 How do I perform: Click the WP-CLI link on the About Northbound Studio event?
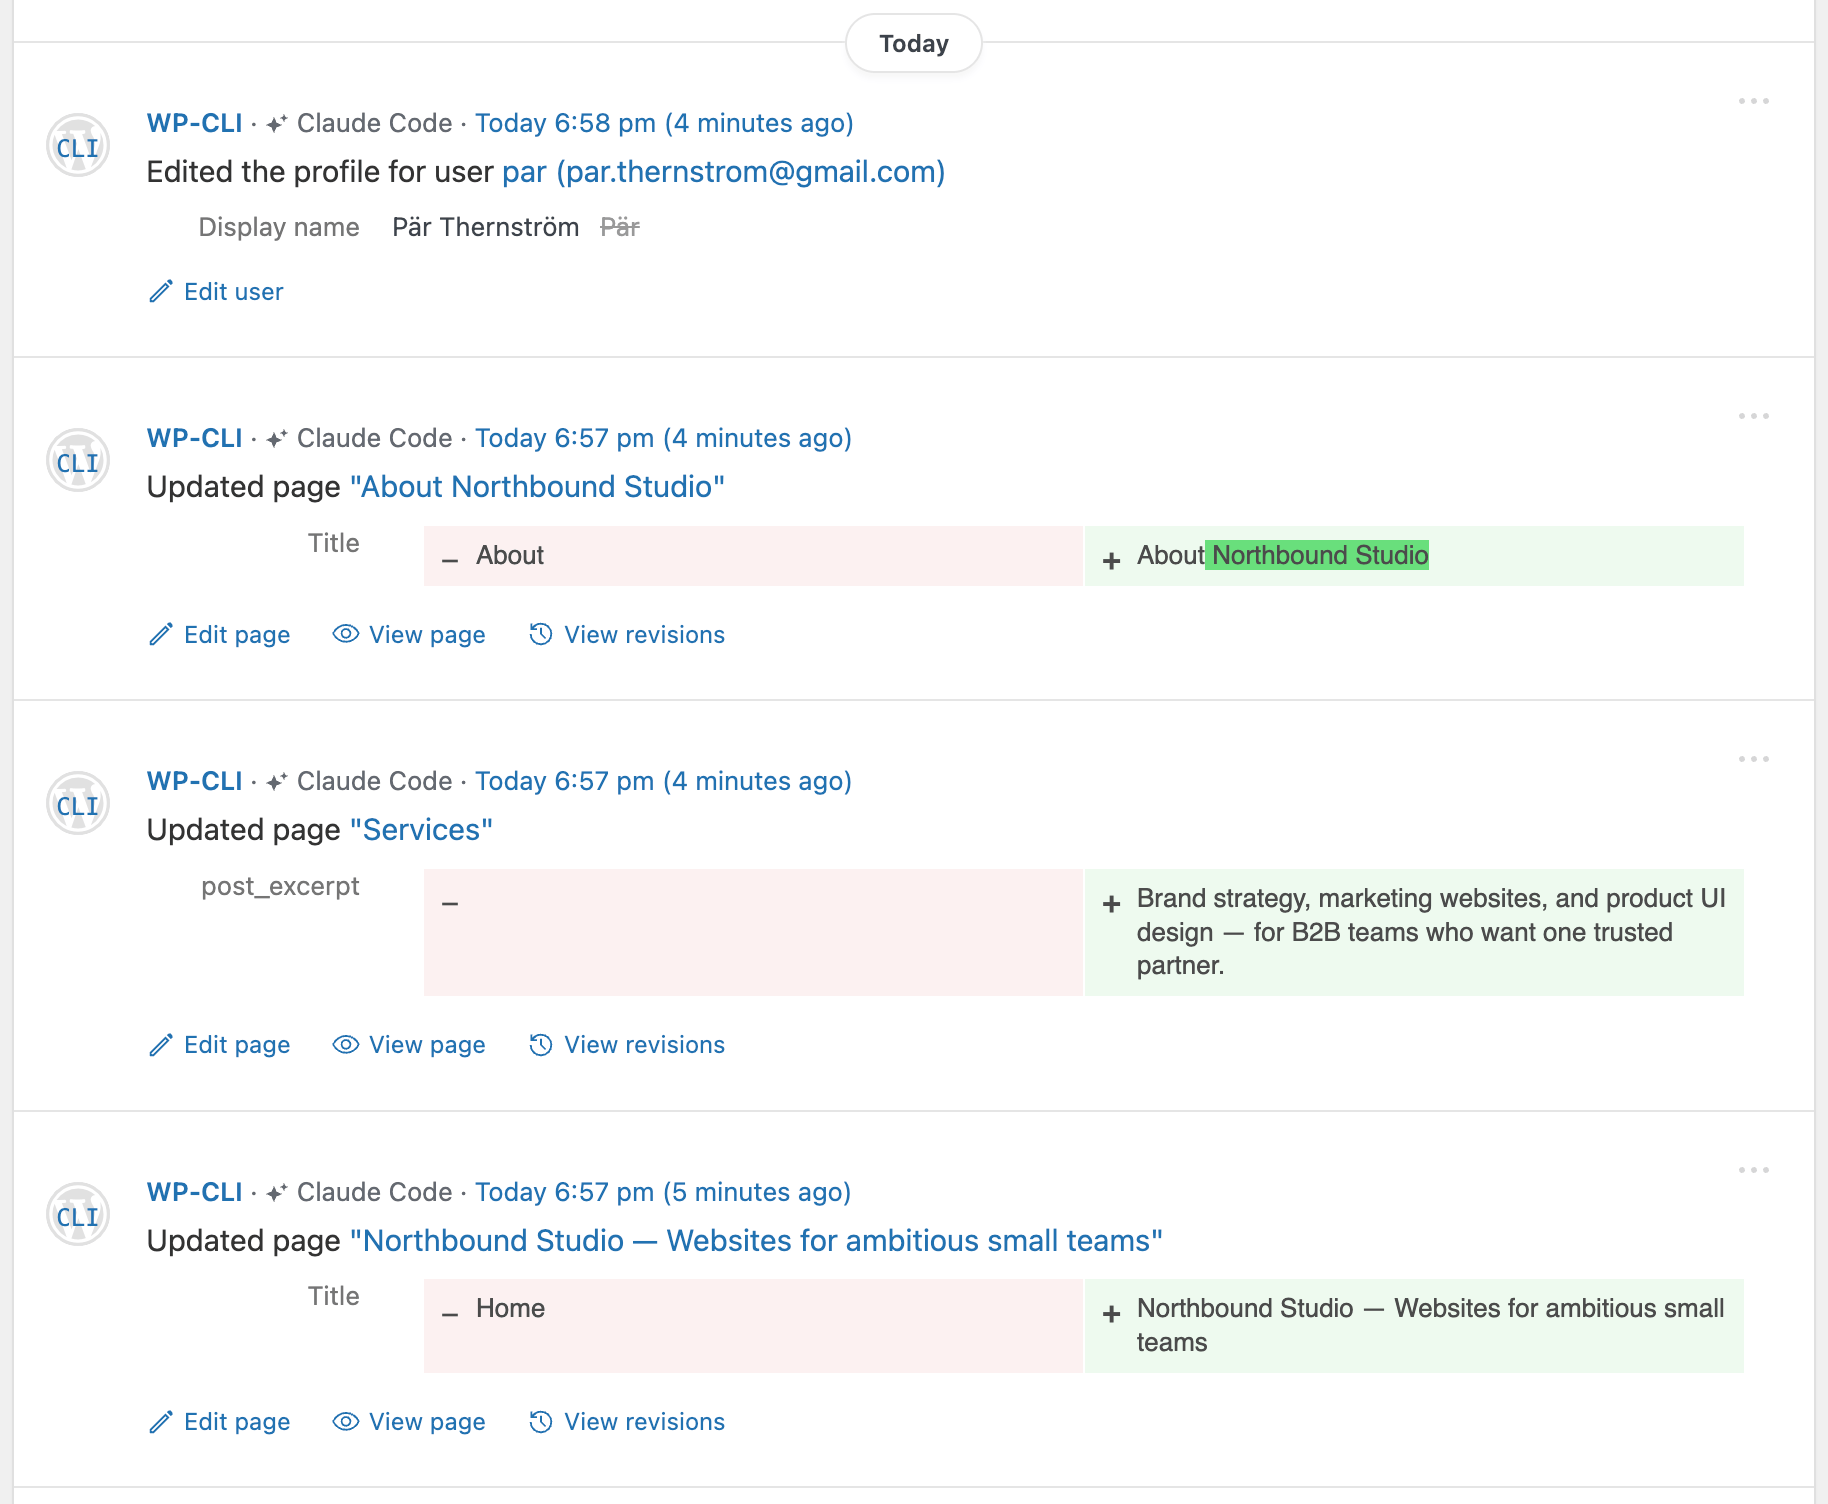(195, 438)
